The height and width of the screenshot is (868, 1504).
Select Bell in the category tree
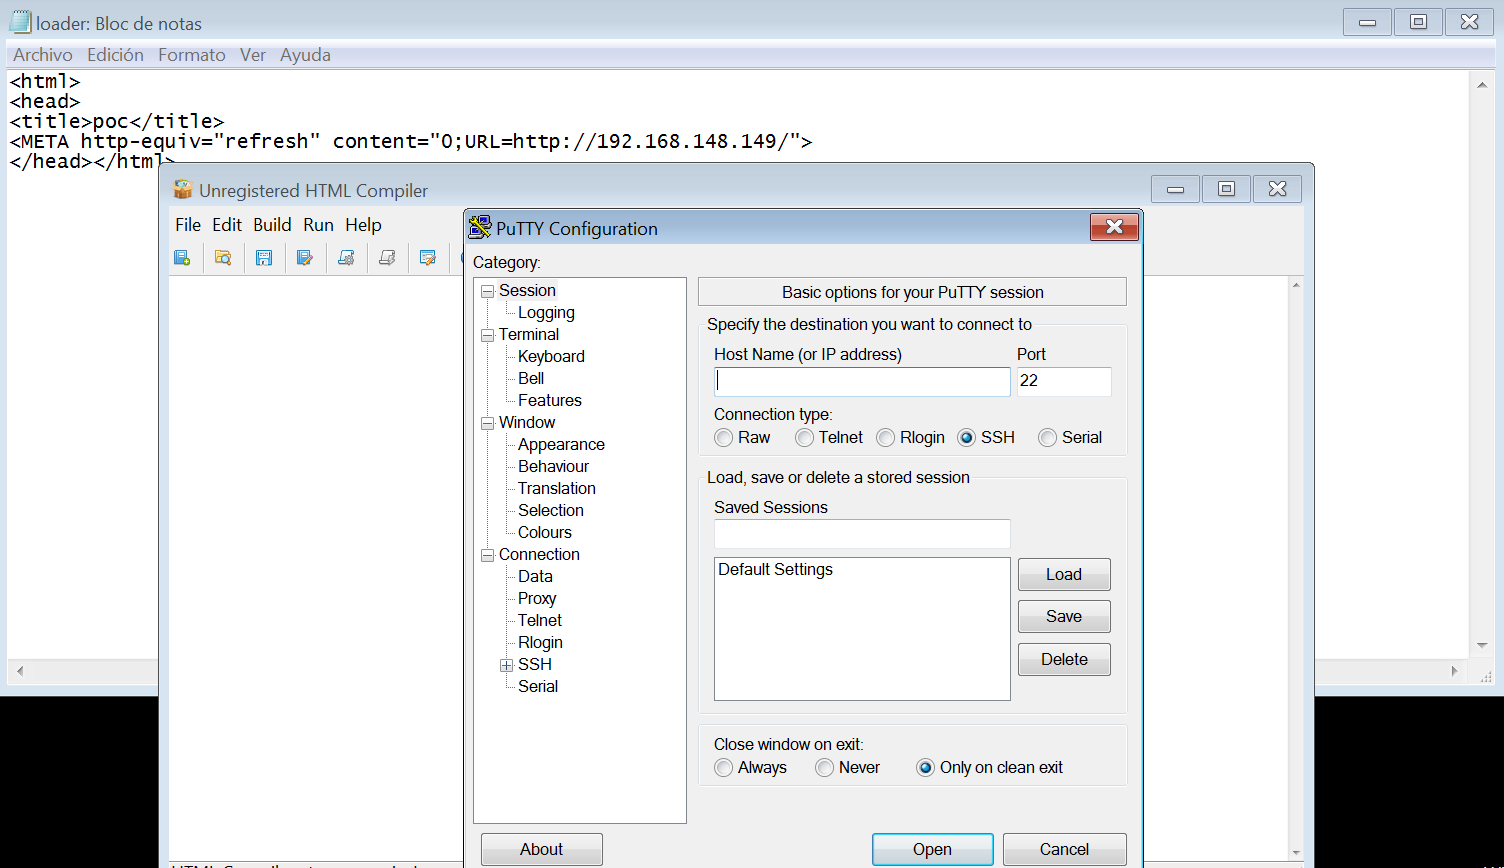[531, 379]
